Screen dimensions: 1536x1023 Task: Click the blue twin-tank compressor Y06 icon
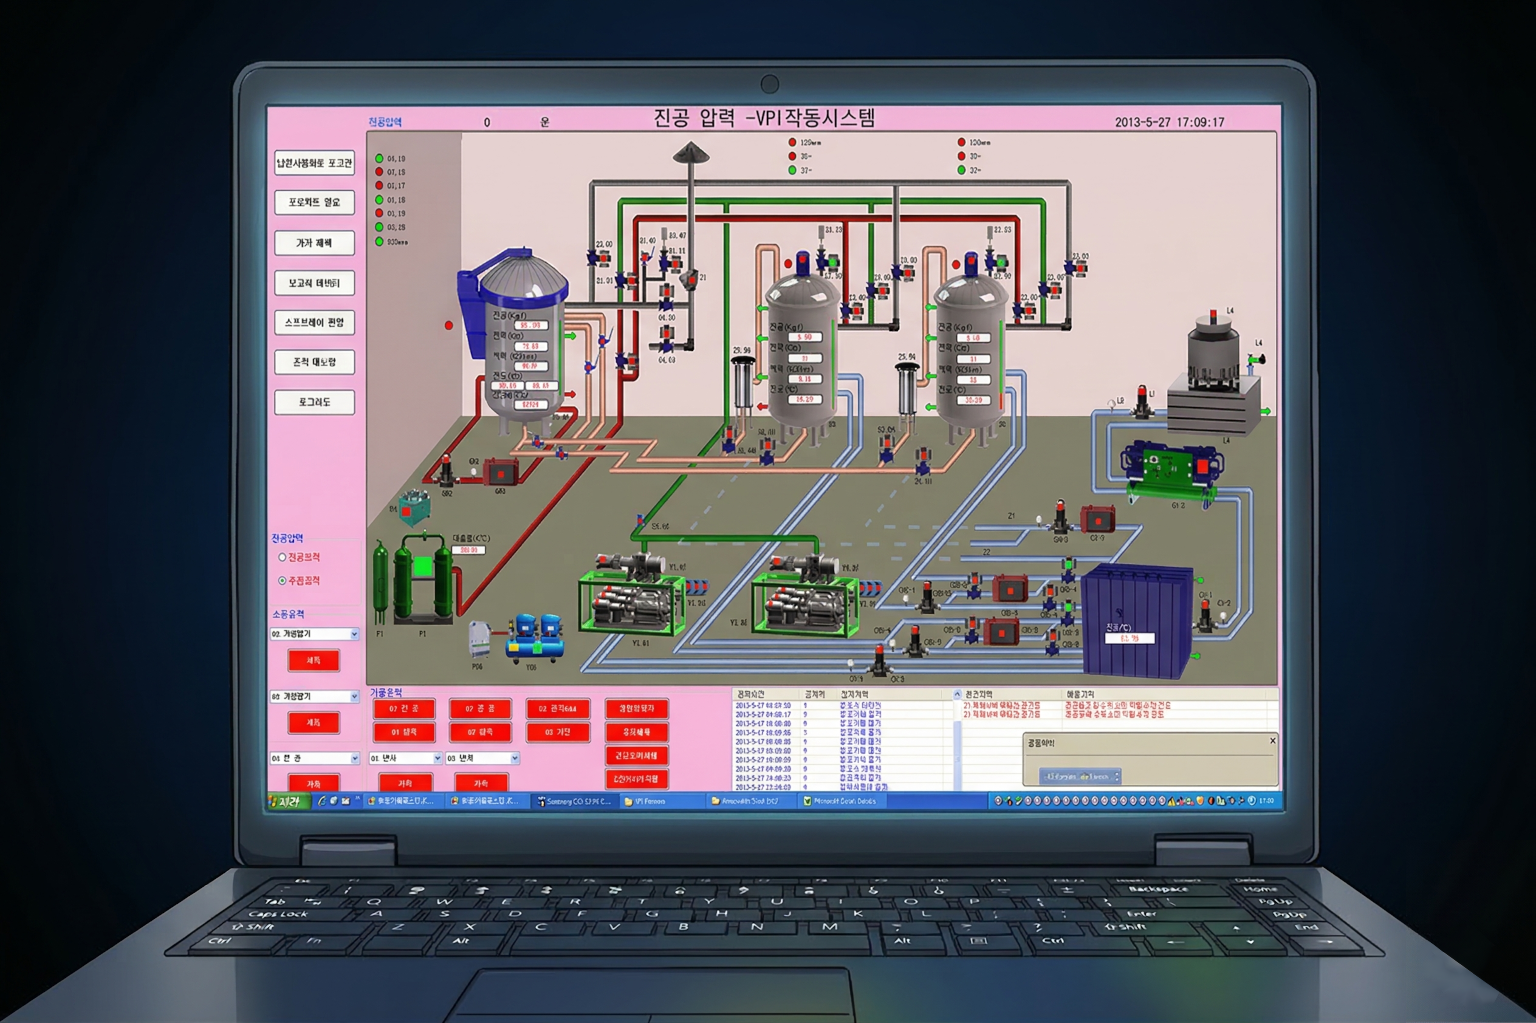[535, 636]
